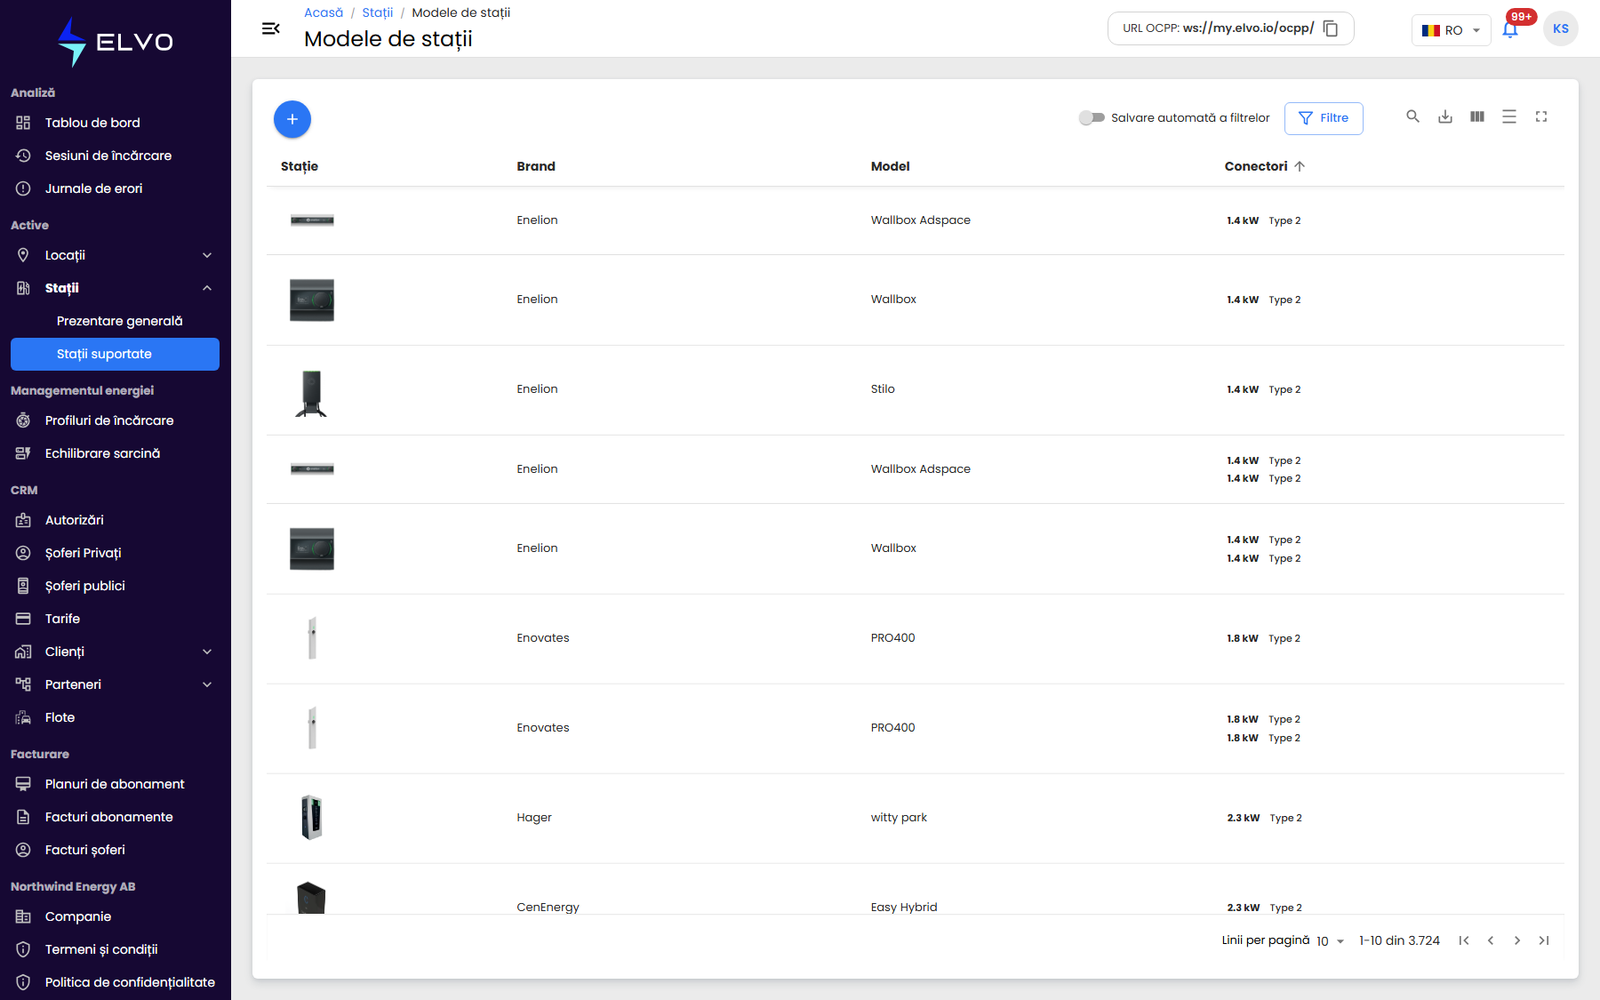Change rows per page dropdown
The height and width of the screenshot is (1000, 1600).
pos(1331,941)
